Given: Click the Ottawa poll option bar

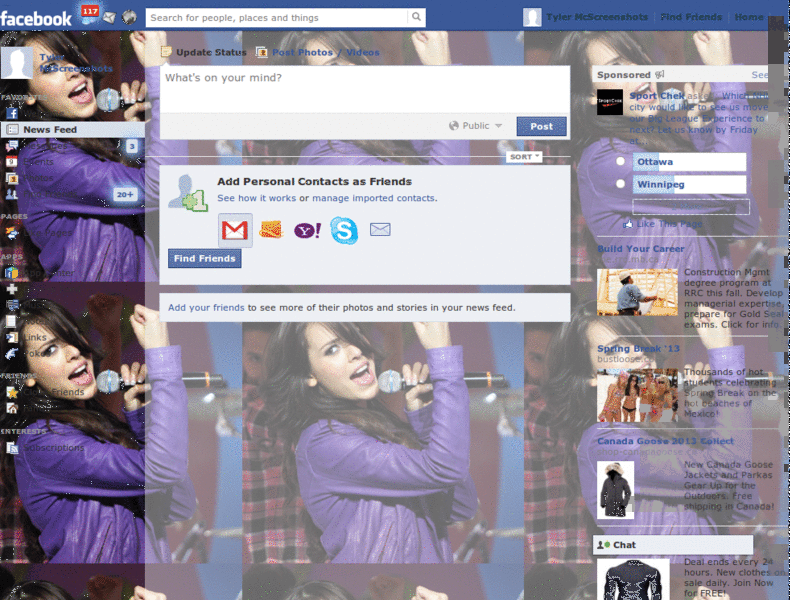Looking at the screenshot, I should (689, 162).
